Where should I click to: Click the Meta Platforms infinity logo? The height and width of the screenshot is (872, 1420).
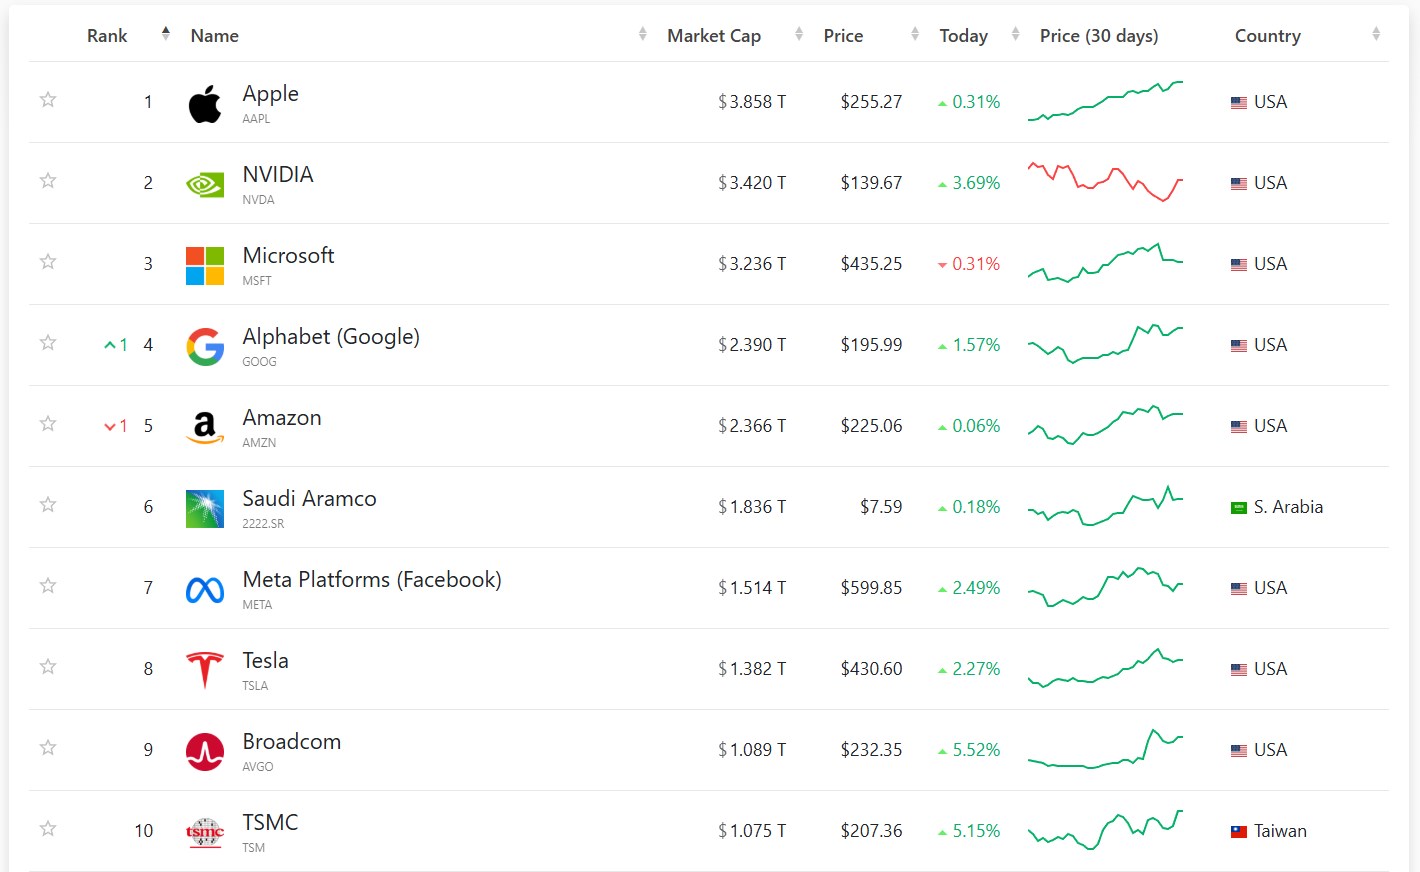[x=205, y=590]
